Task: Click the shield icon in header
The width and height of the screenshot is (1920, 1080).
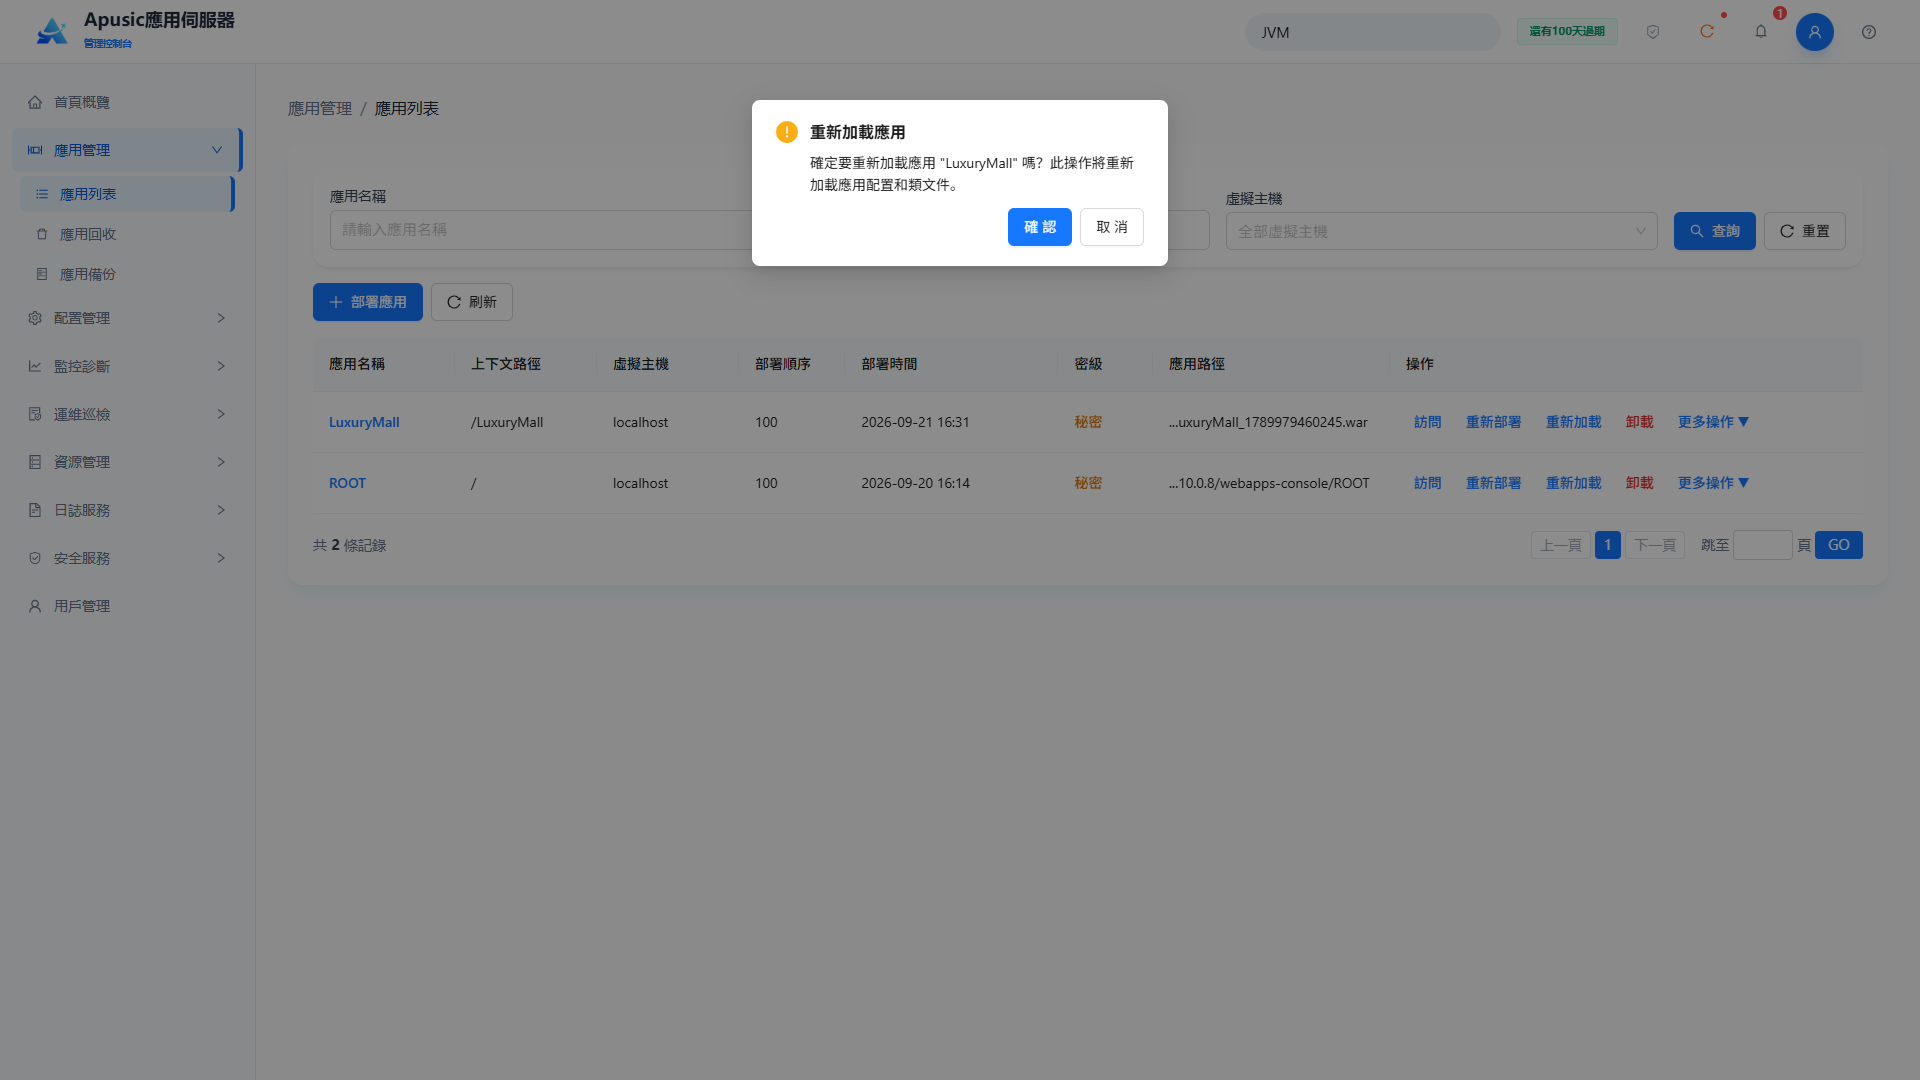Action: point(1653,32)
